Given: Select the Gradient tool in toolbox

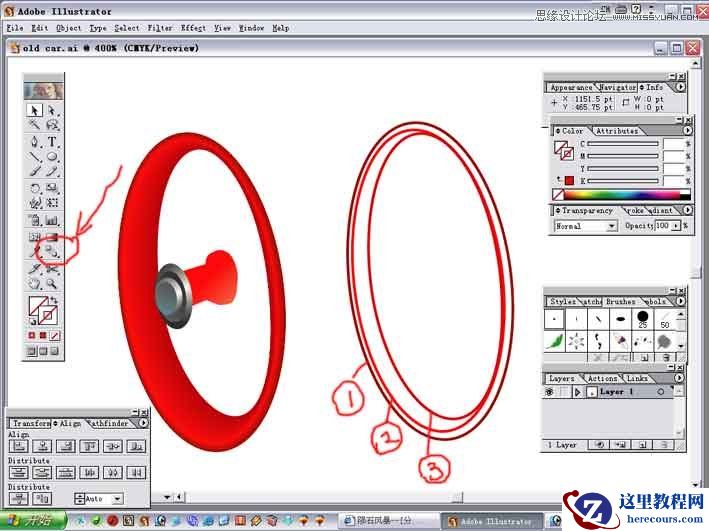Looking at the screenshot, I should (52, 237).
